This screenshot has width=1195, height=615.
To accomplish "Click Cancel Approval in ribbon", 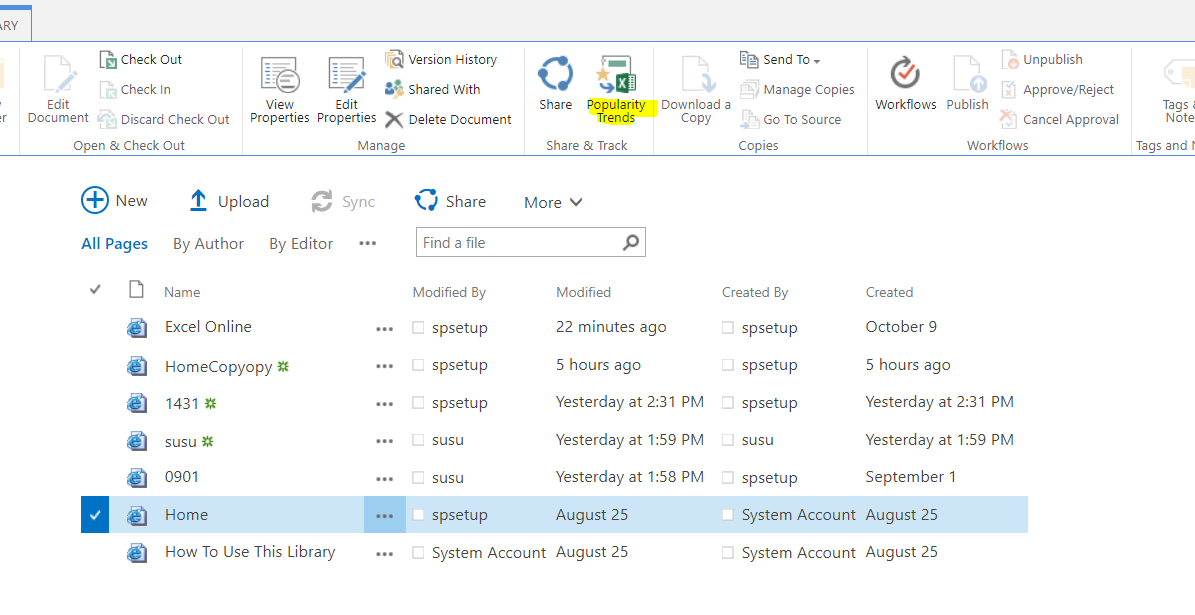I will pos(1059,120).
